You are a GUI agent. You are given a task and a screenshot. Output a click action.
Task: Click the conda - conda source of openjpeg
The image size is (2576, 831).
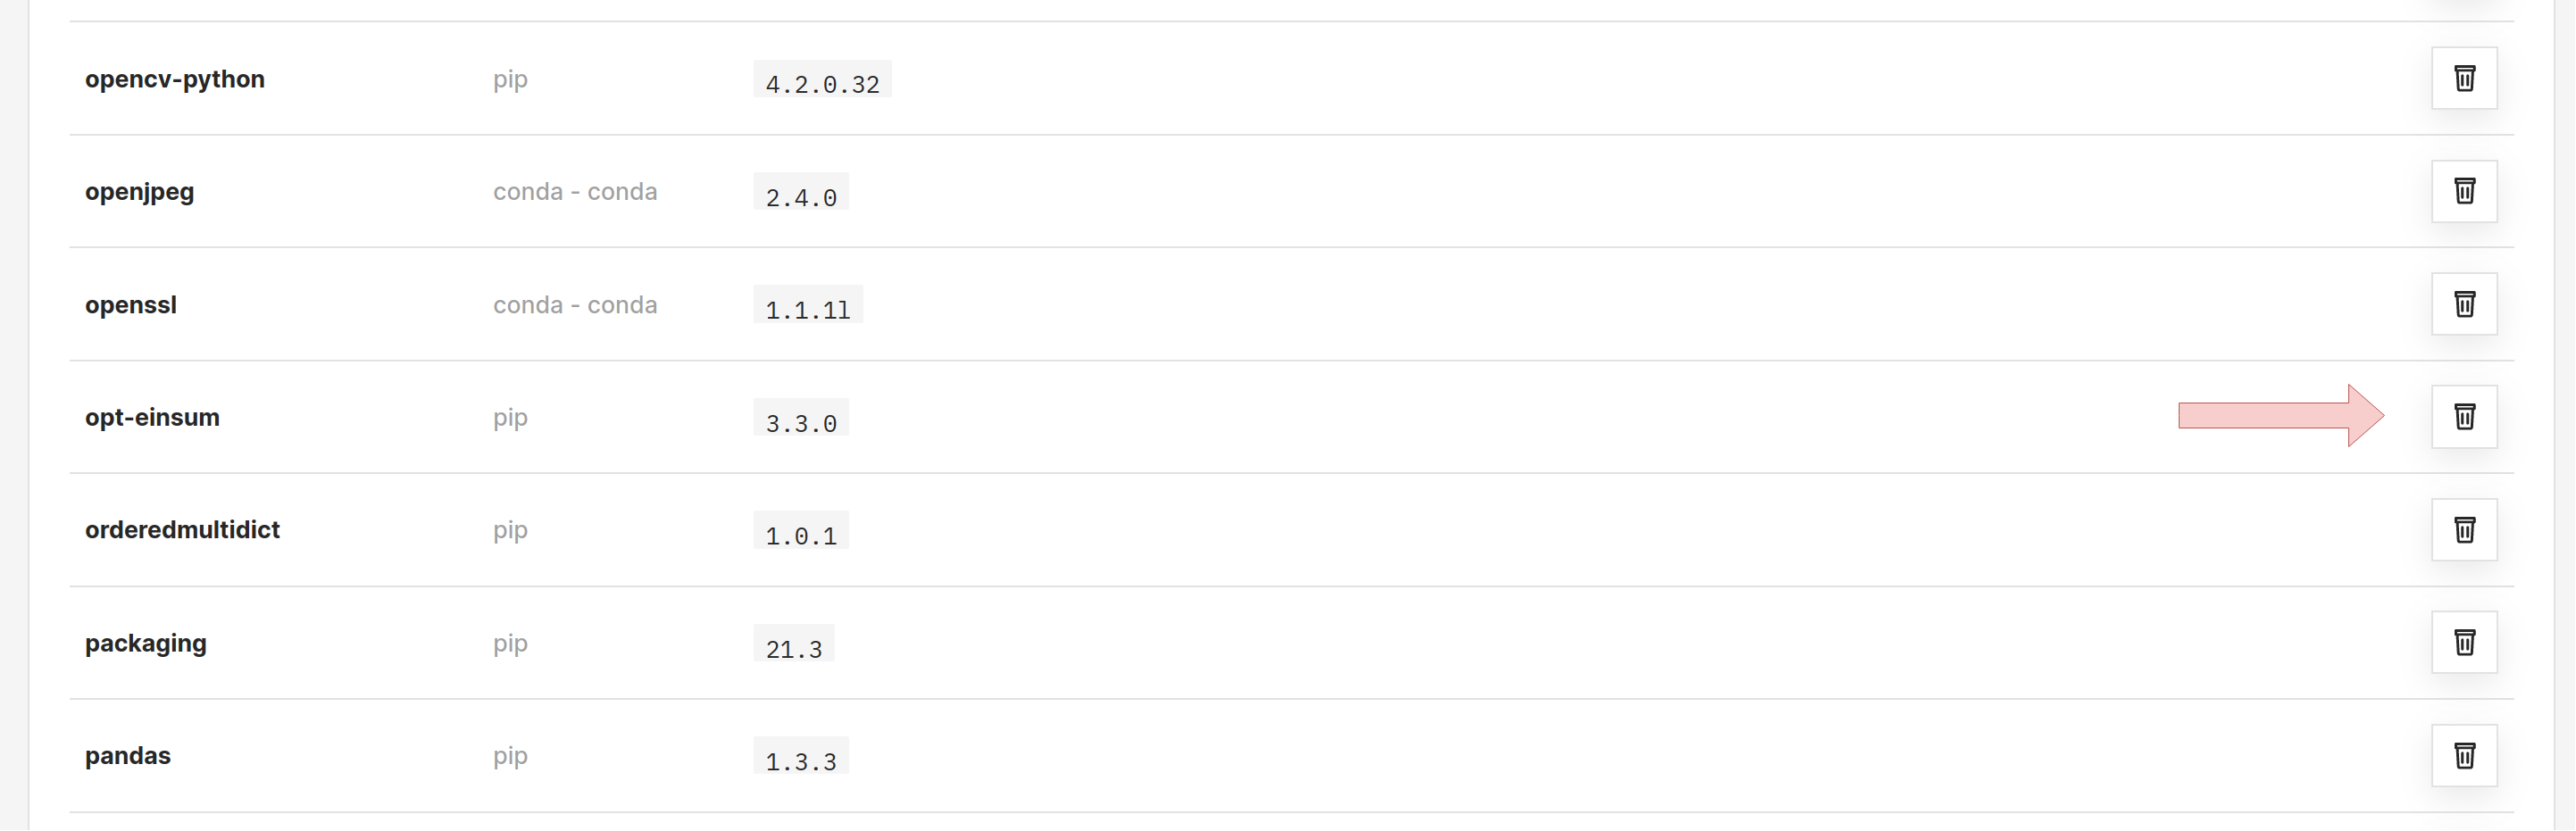[575, 192]
